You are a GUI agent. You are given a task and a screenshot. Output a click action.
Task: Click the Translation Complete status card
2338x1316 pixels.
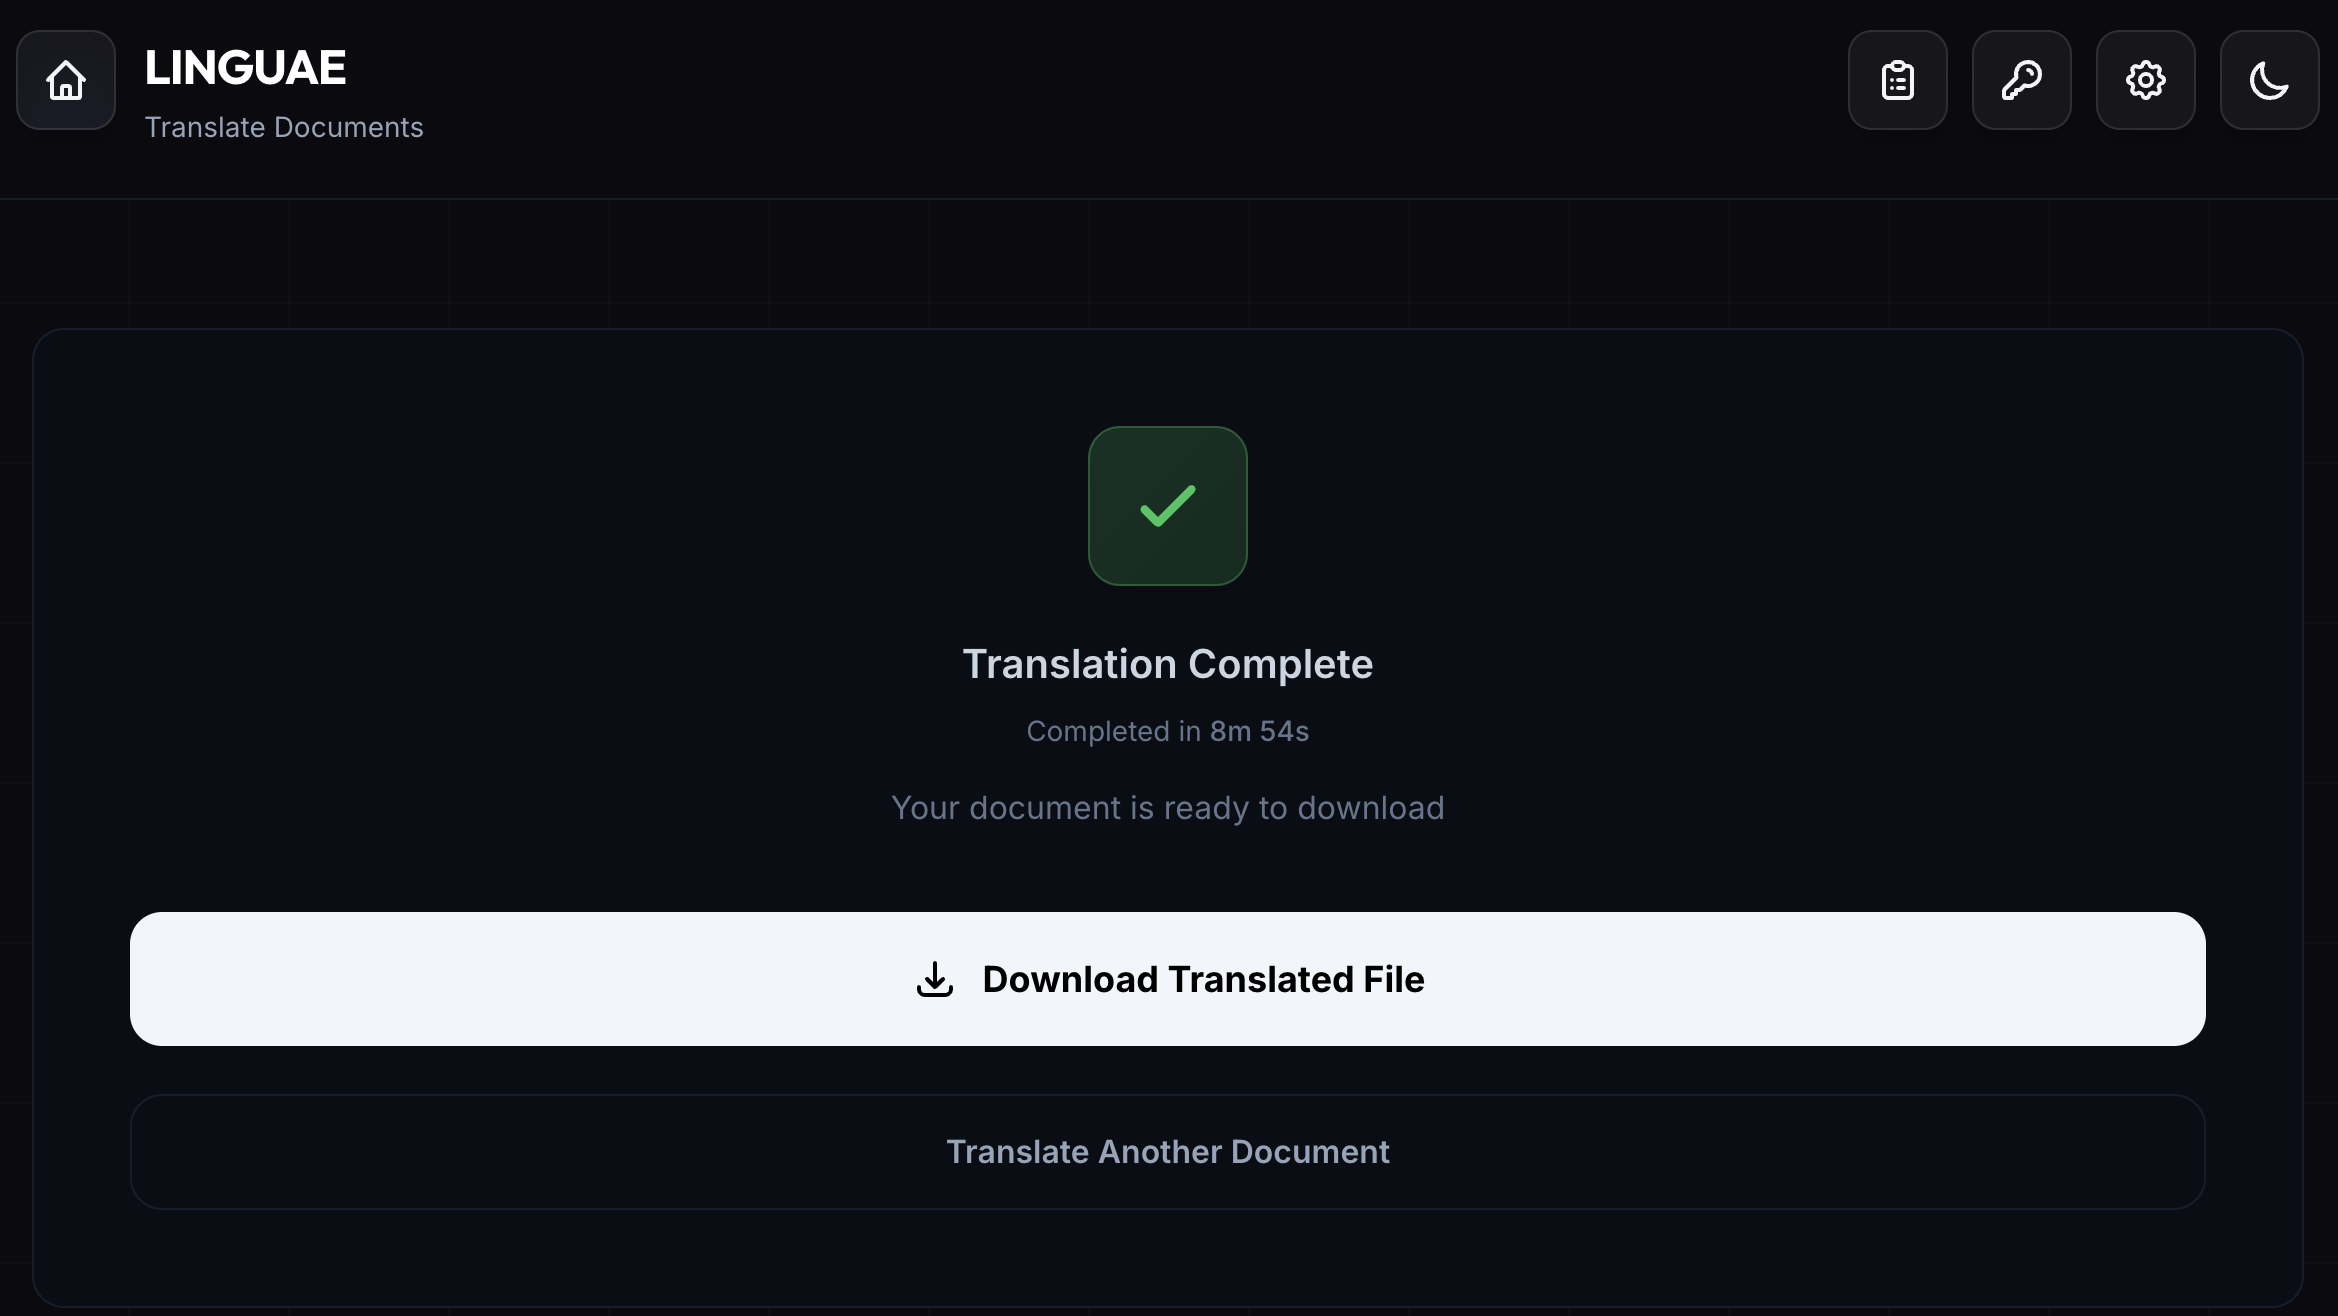point(1168,663)
